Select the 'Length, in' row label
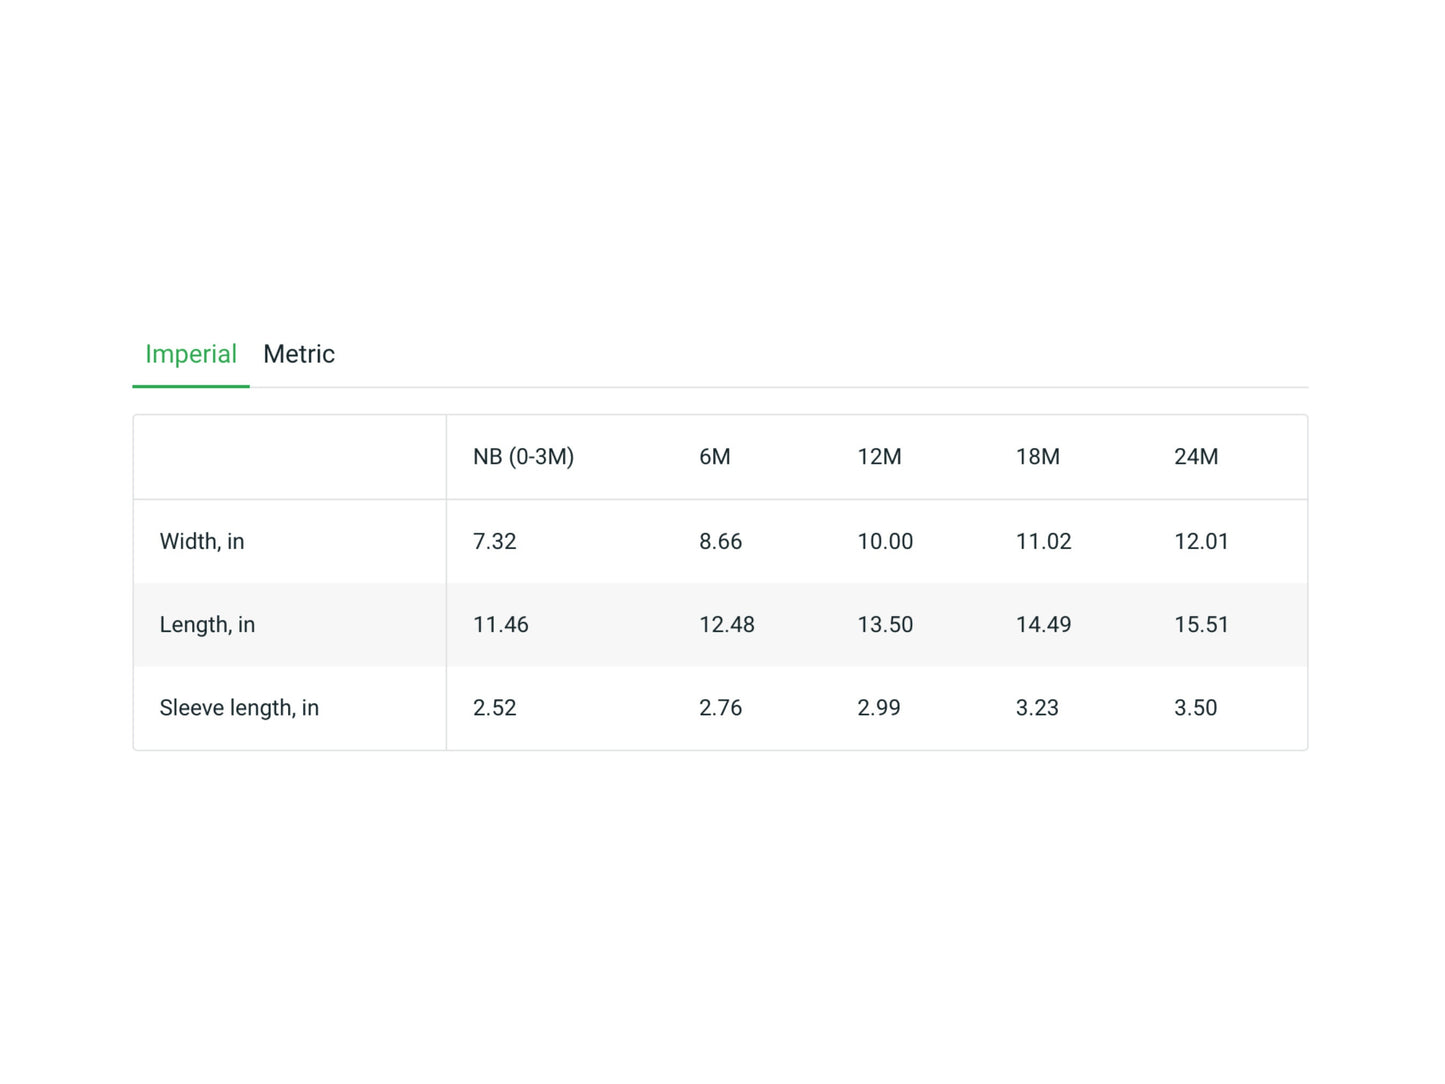This screenshot has height=1084, width=1445. [x=207, y=625]
